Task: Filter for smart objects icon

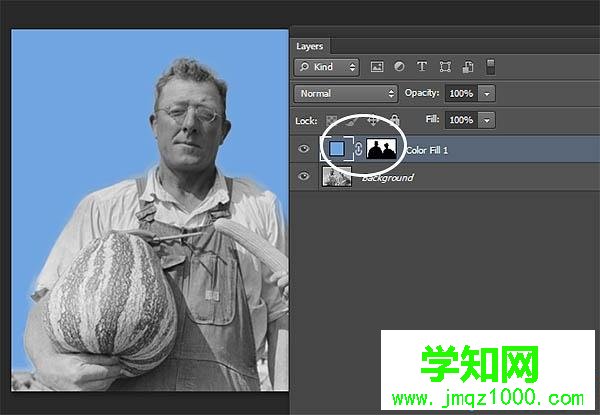Action: 468,67
